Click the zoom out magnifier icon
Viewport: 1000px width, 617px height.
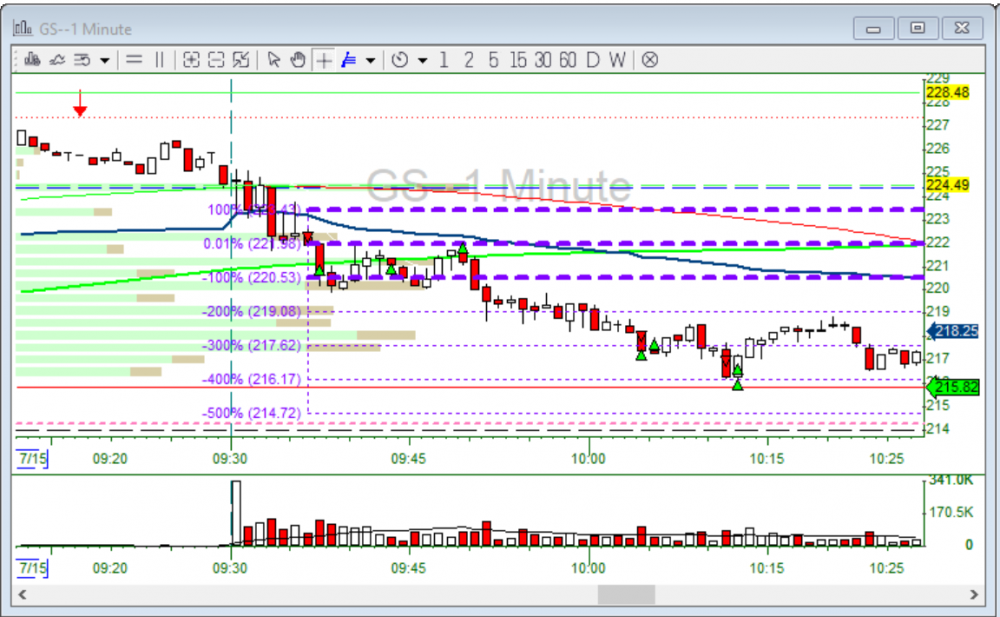215,60
